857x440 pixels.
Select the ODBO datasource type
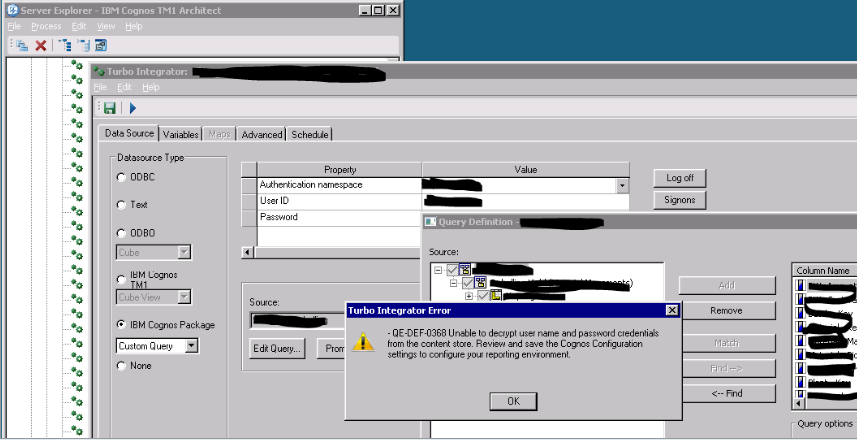[121, 233]
